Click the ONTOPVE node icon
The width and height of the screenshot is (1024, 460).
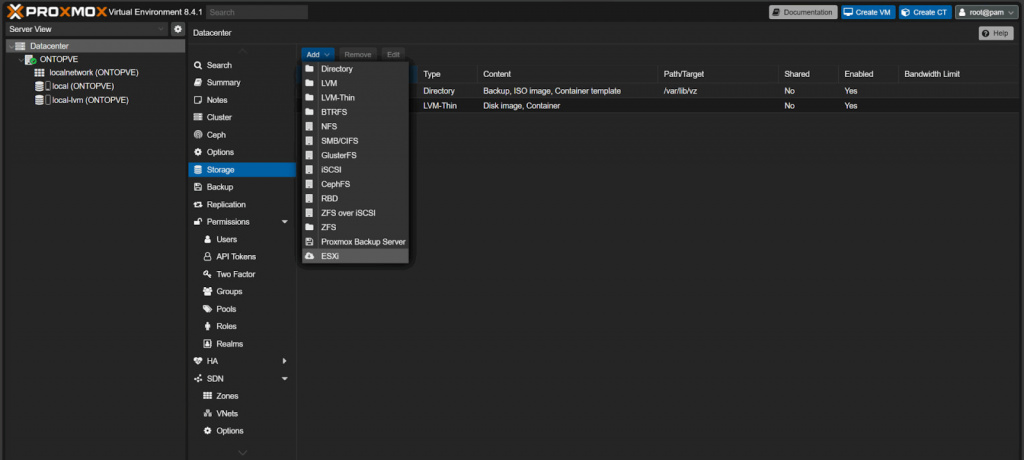(x=31, y=59)
